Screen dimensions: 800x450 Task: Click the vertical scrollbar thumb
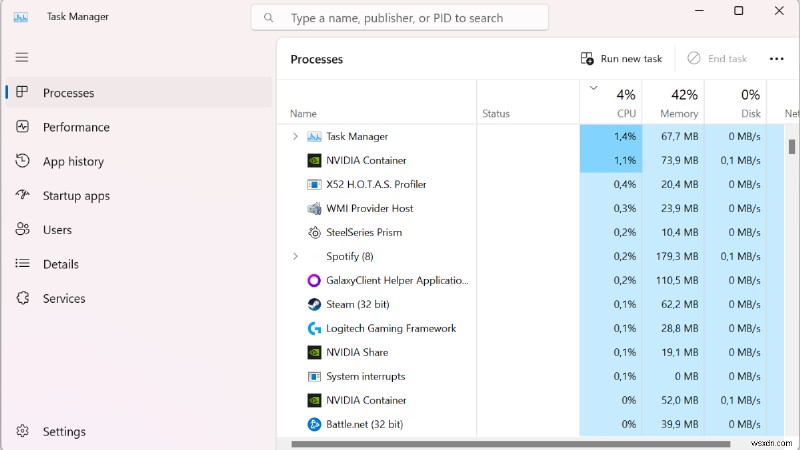pyautogui.click(x=791, y=146)
